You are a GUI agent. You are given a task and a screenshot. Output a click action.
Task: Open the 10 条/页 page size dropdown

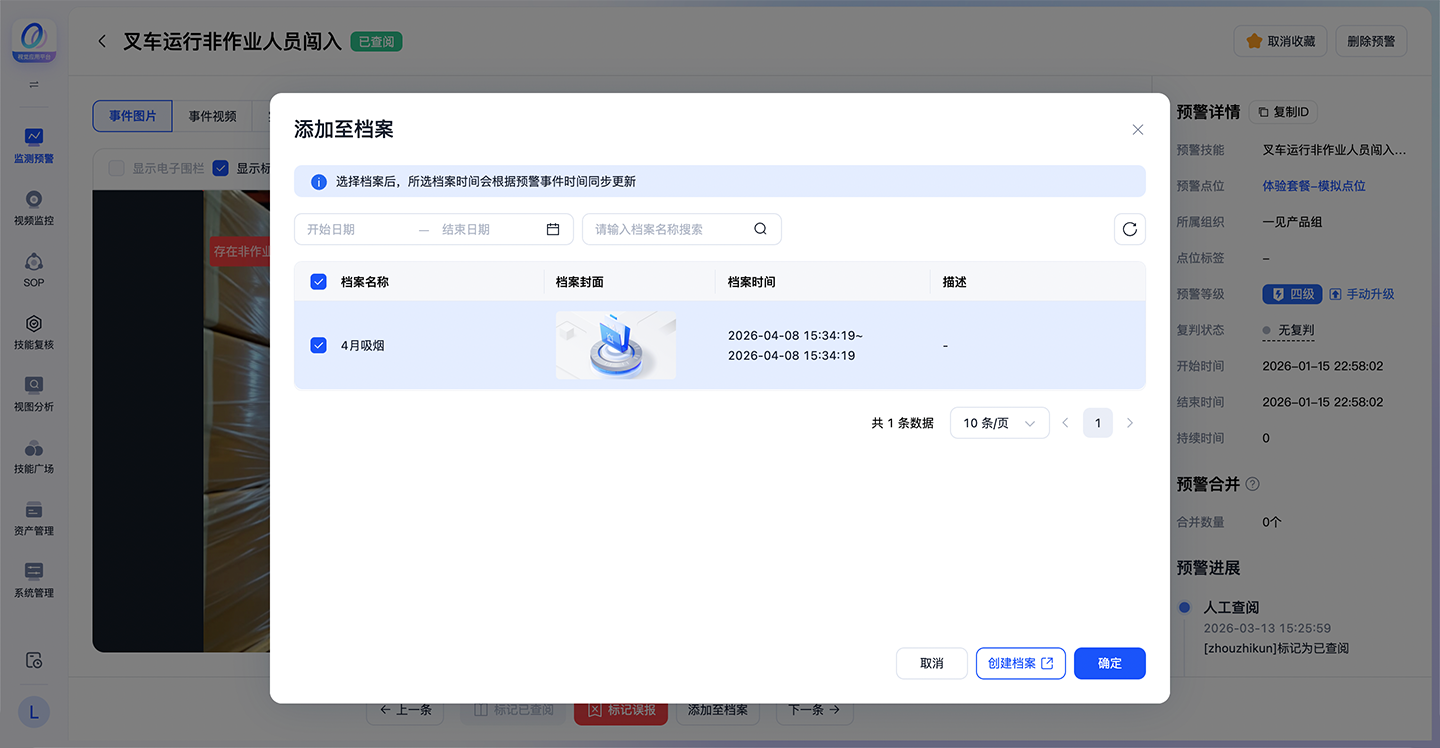[x=1000, y=423]
